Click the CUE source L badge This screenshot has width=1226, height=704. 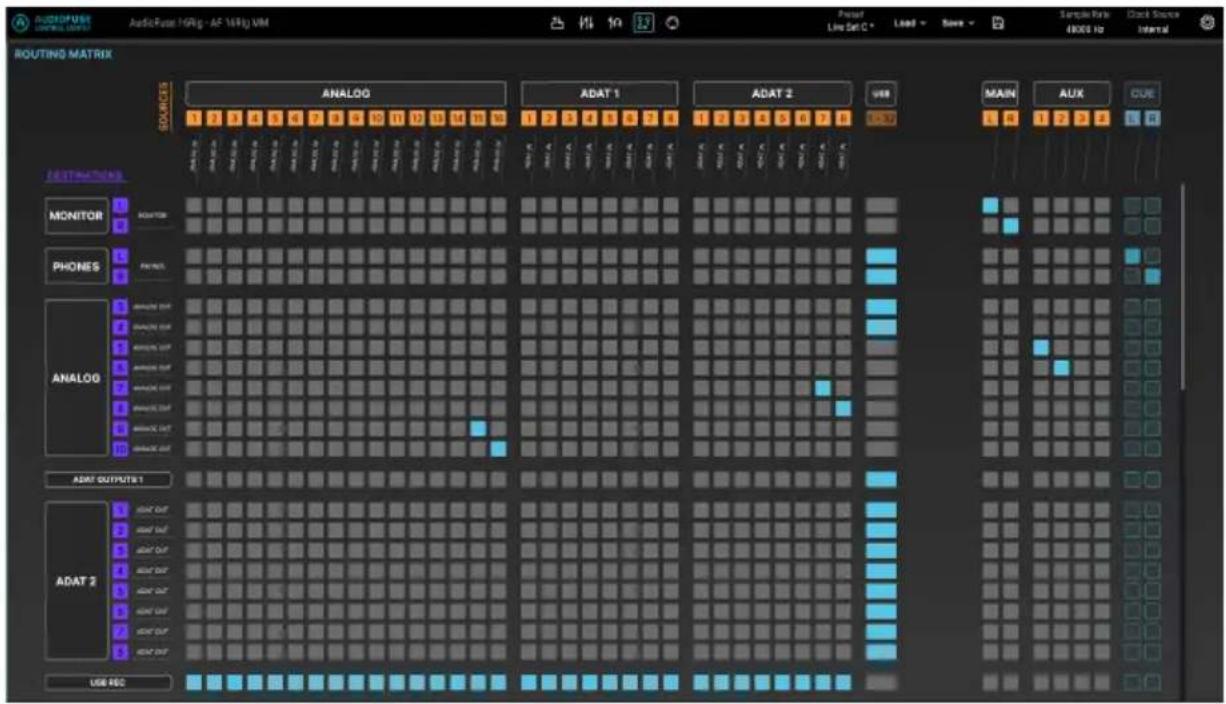(1133, 119)
